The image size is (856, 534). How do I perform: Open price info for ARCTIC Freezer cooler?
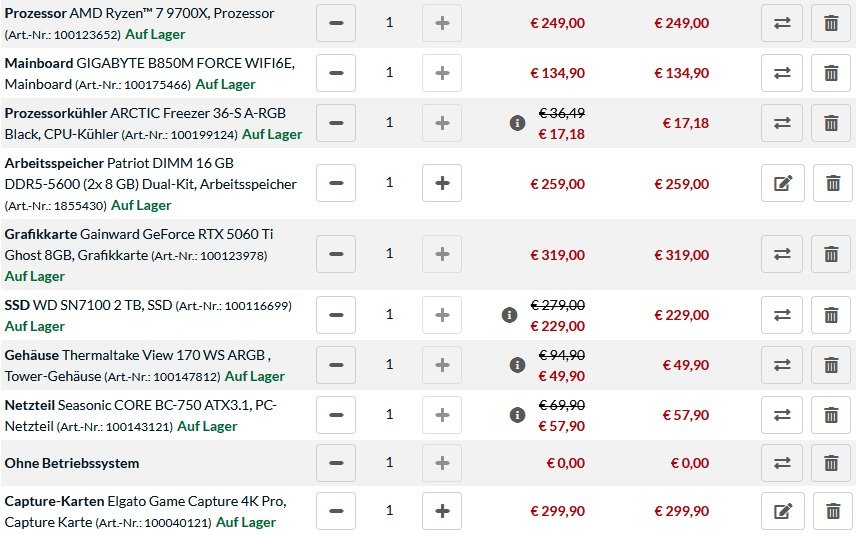[517, 123]
